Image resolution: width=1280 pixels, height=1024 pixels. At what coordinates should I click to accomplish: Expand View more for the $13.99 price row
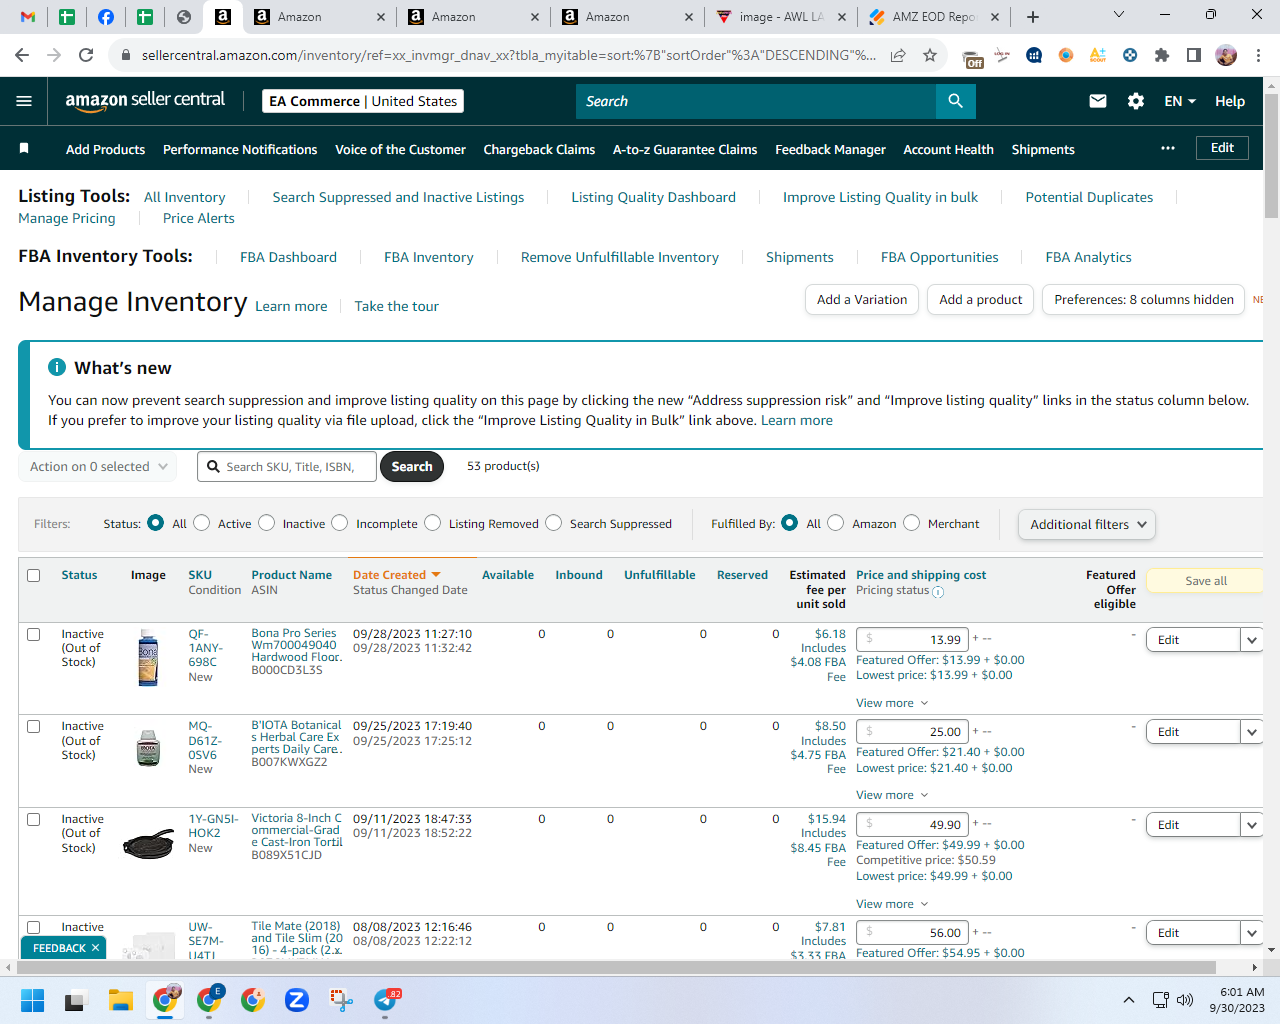click(x=892, y=703)
